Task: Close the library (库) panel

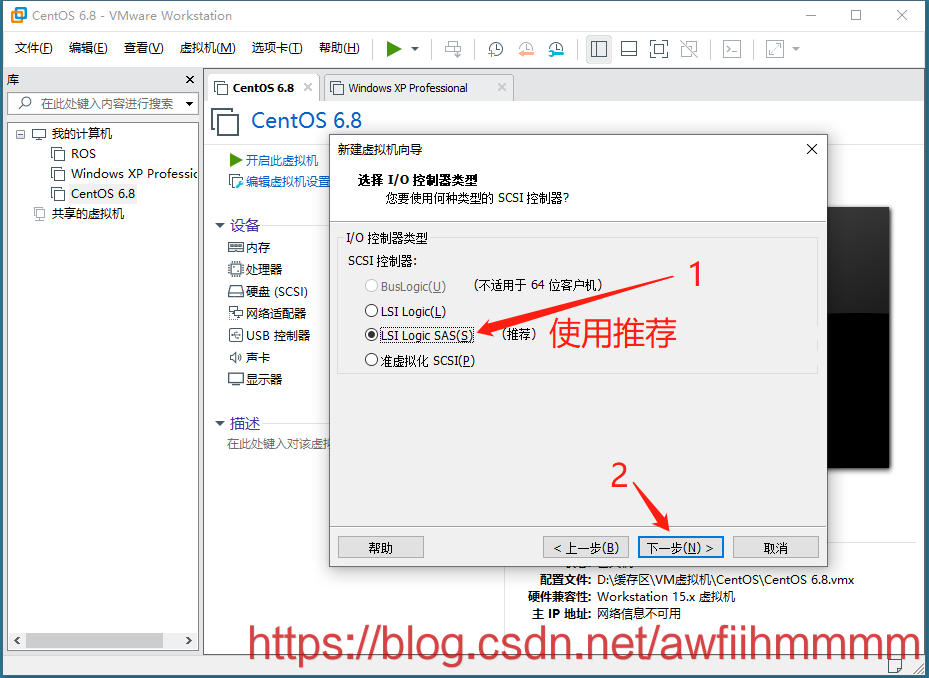Action: (x=190, y=79)
